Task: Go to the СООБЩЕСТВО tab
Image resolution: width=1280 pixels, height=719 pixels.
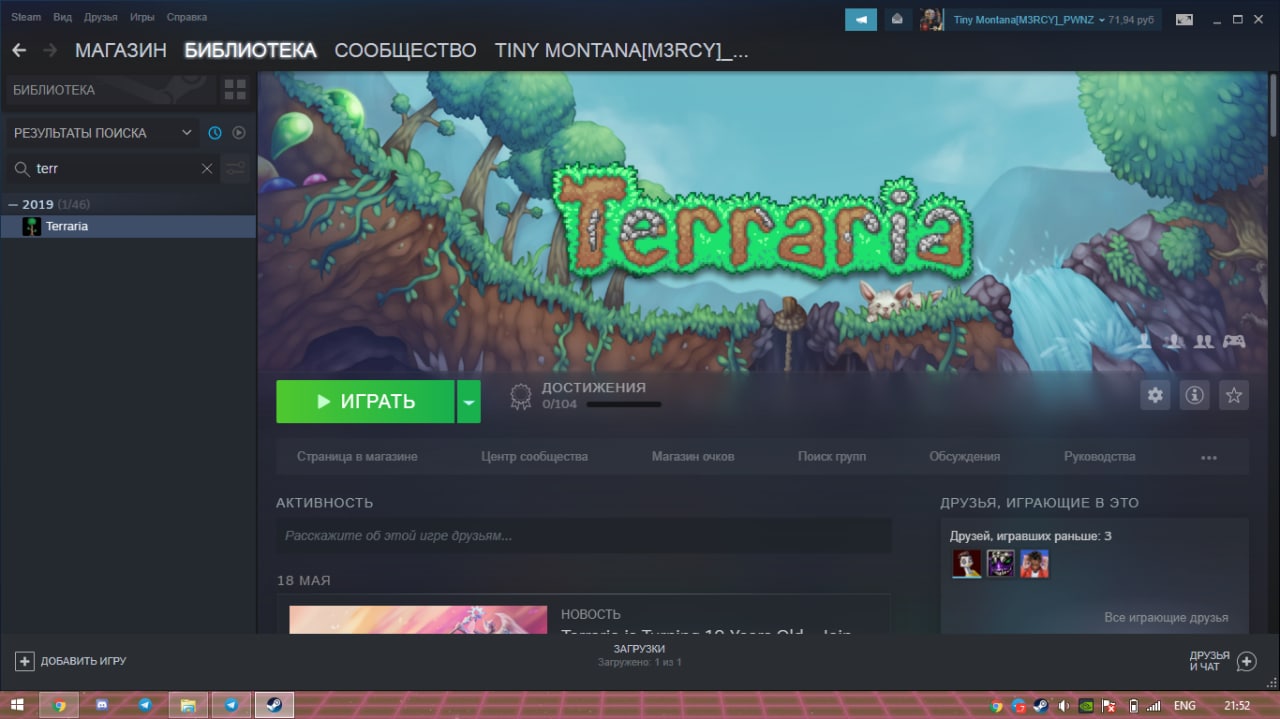Action: pos(405,50)
